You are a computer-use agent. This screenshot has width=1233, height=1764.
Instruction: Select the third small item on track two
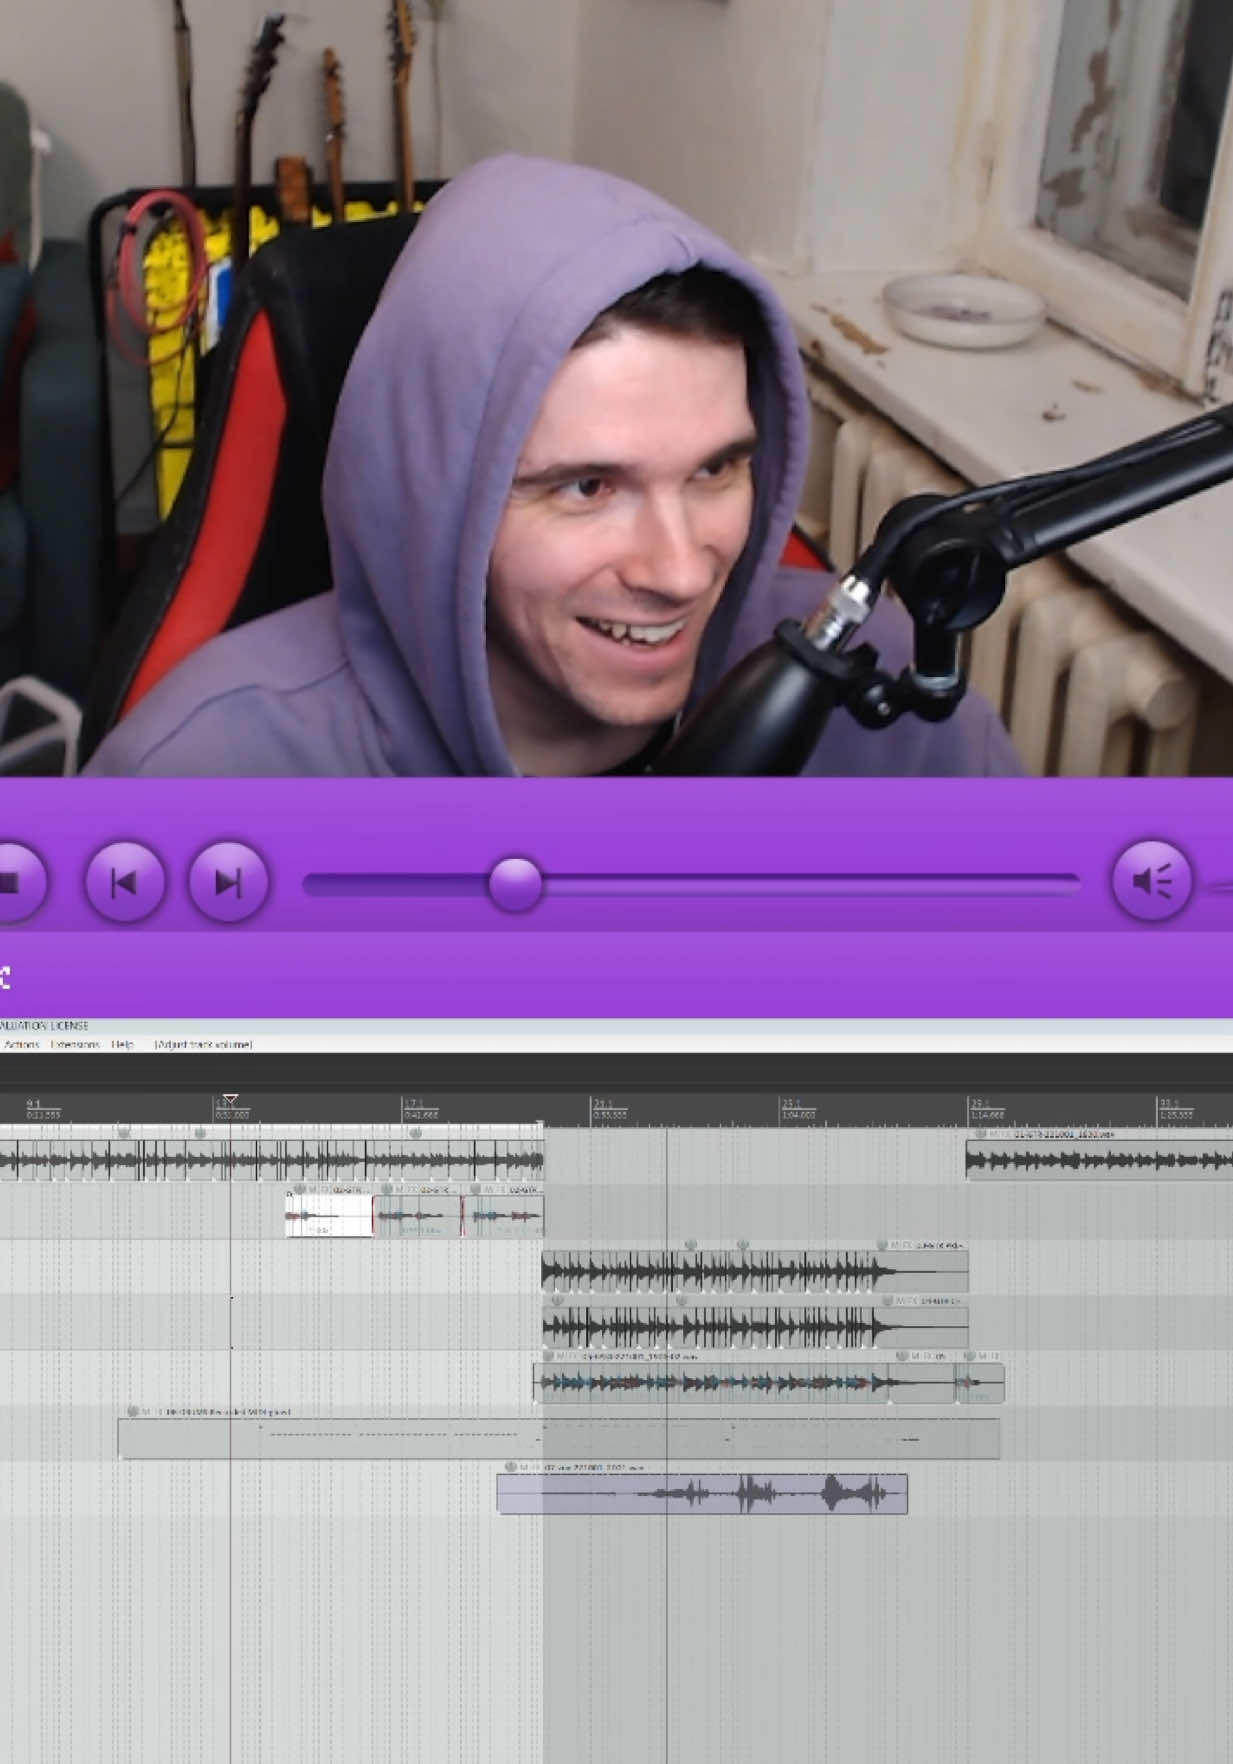(503, 1215)
